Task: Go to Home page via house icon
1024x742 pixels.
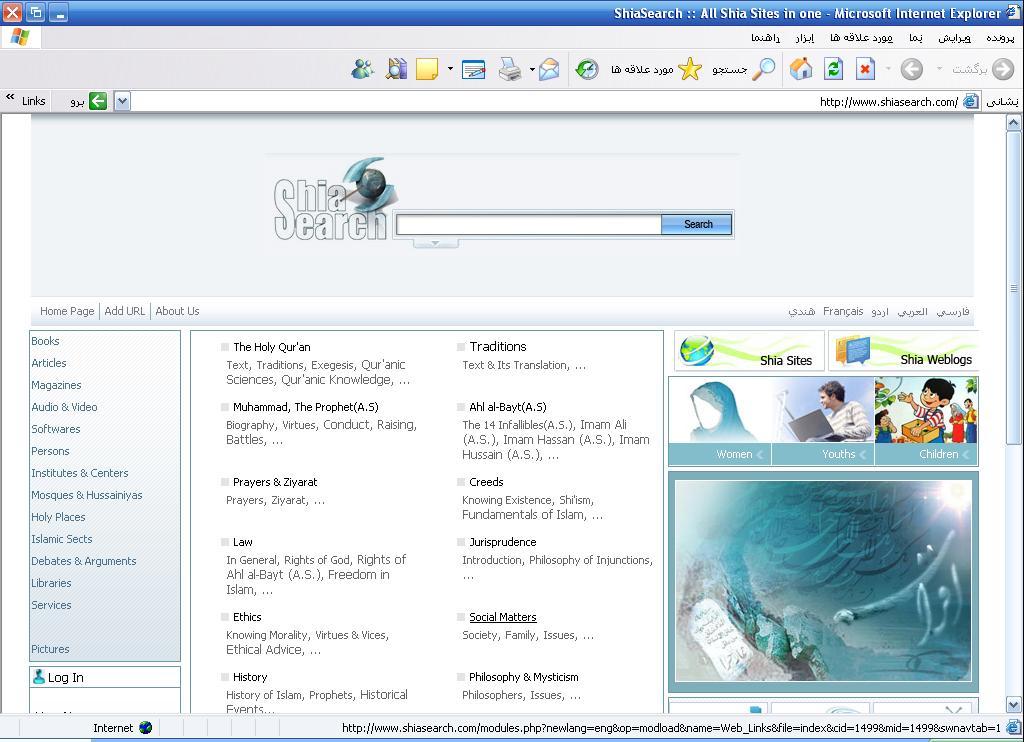Action: (x=801, y=69)
